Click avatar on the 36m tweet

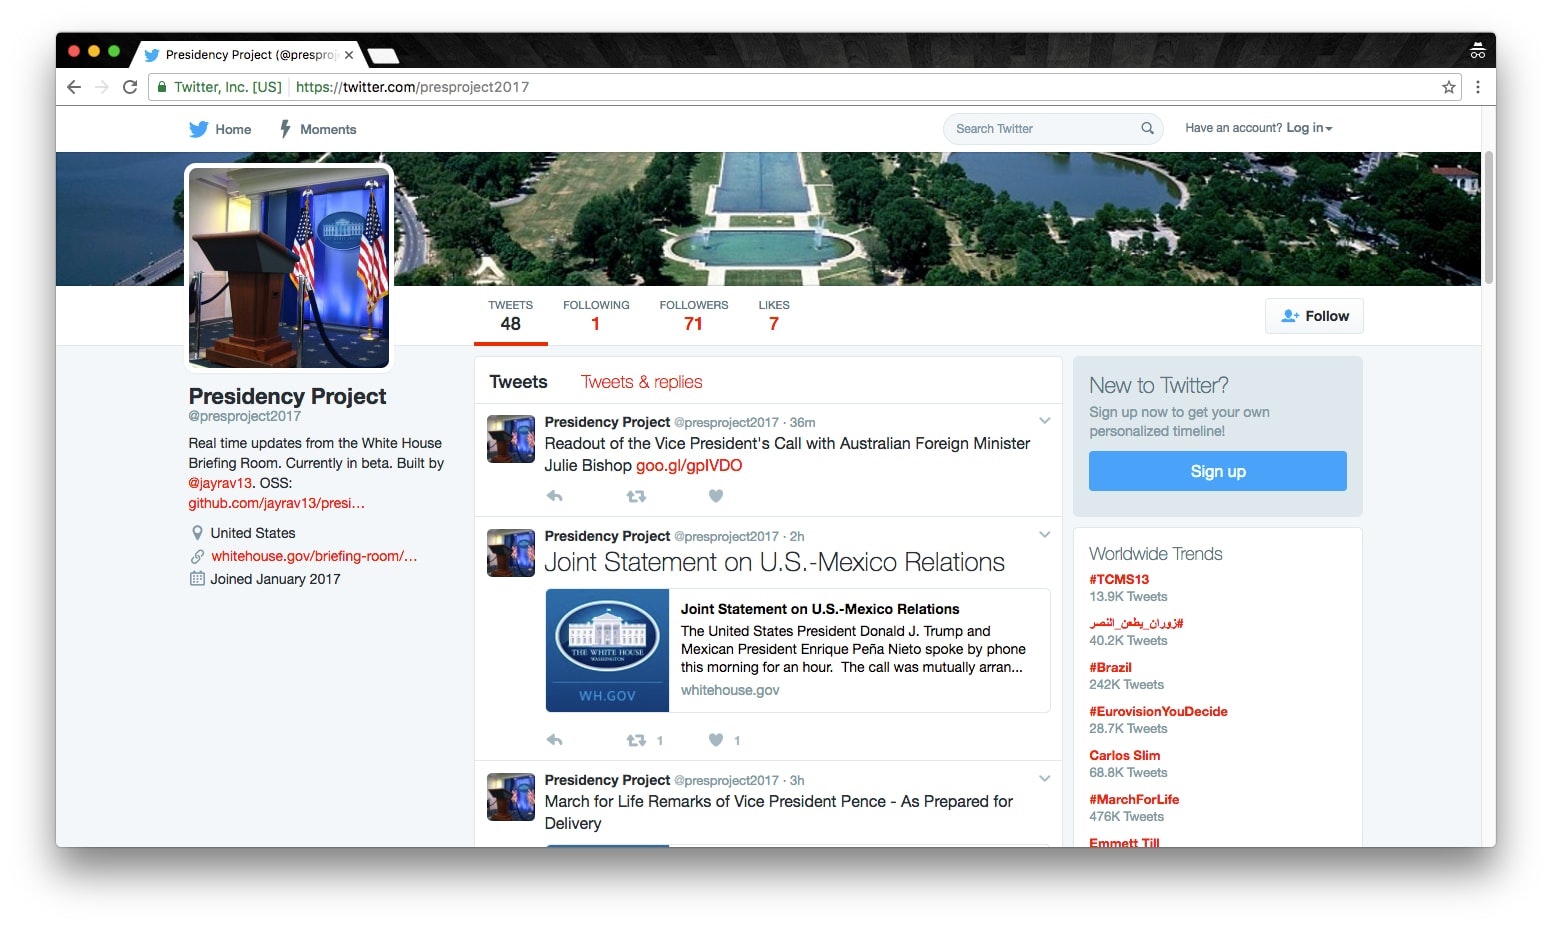(x=511, y=439)
